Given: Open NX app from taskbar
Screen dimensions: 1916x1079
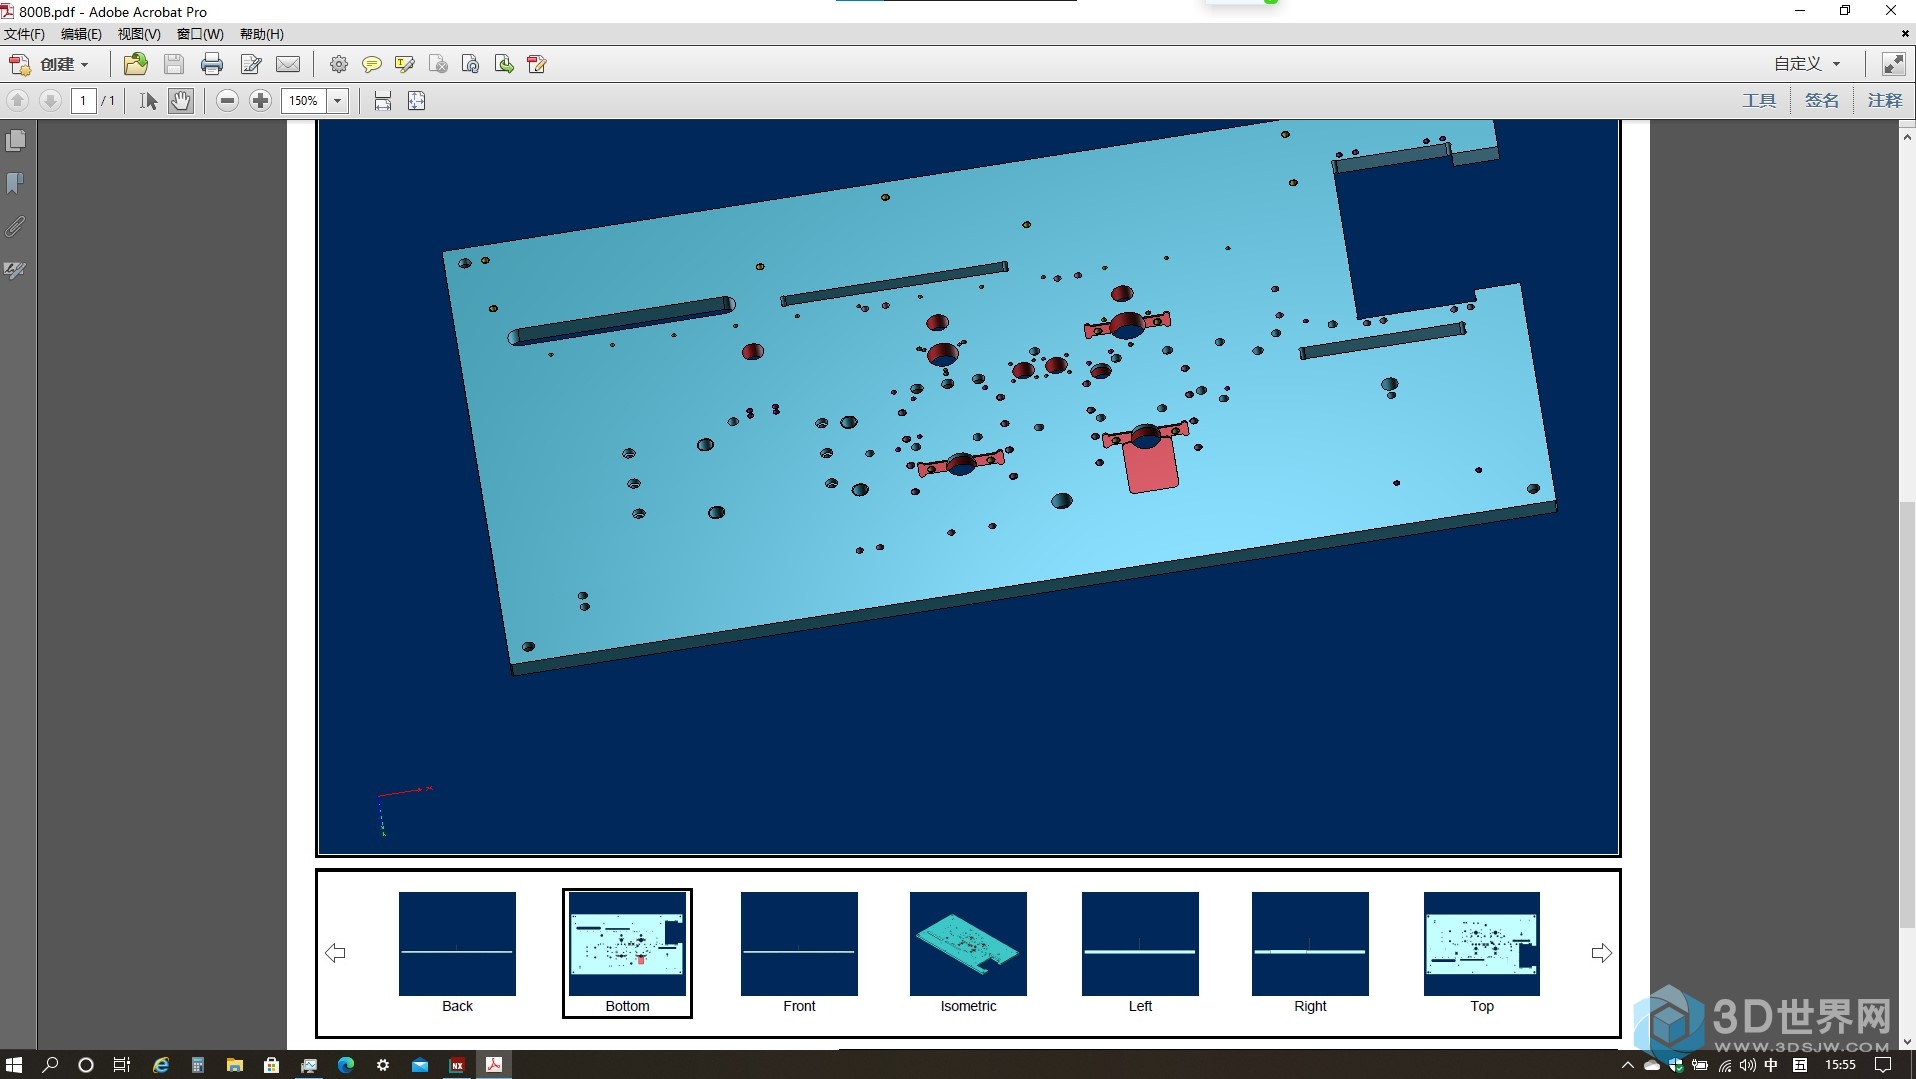Looking at the screenshot, I should 457,1065.
